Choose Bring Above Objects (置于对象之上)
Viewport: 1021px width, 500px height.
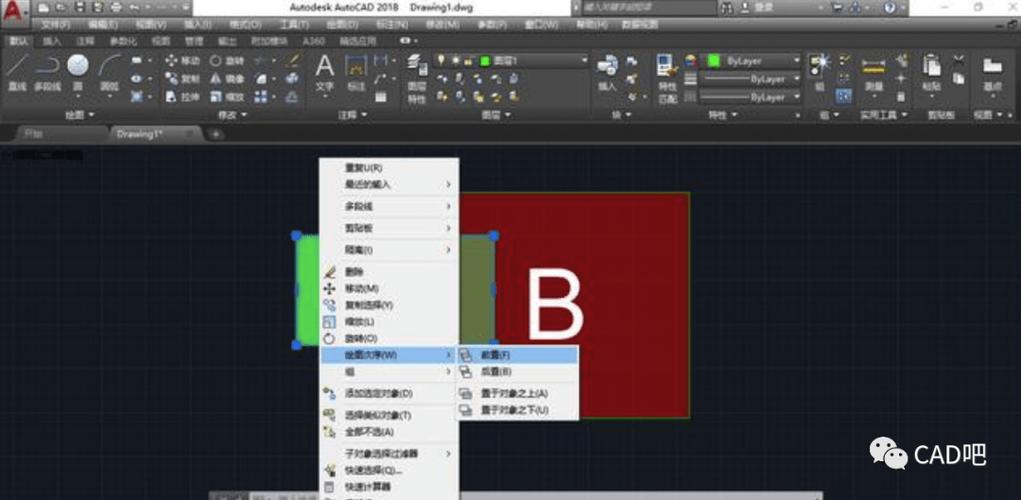pyautogui.click(x=518, y=393)
